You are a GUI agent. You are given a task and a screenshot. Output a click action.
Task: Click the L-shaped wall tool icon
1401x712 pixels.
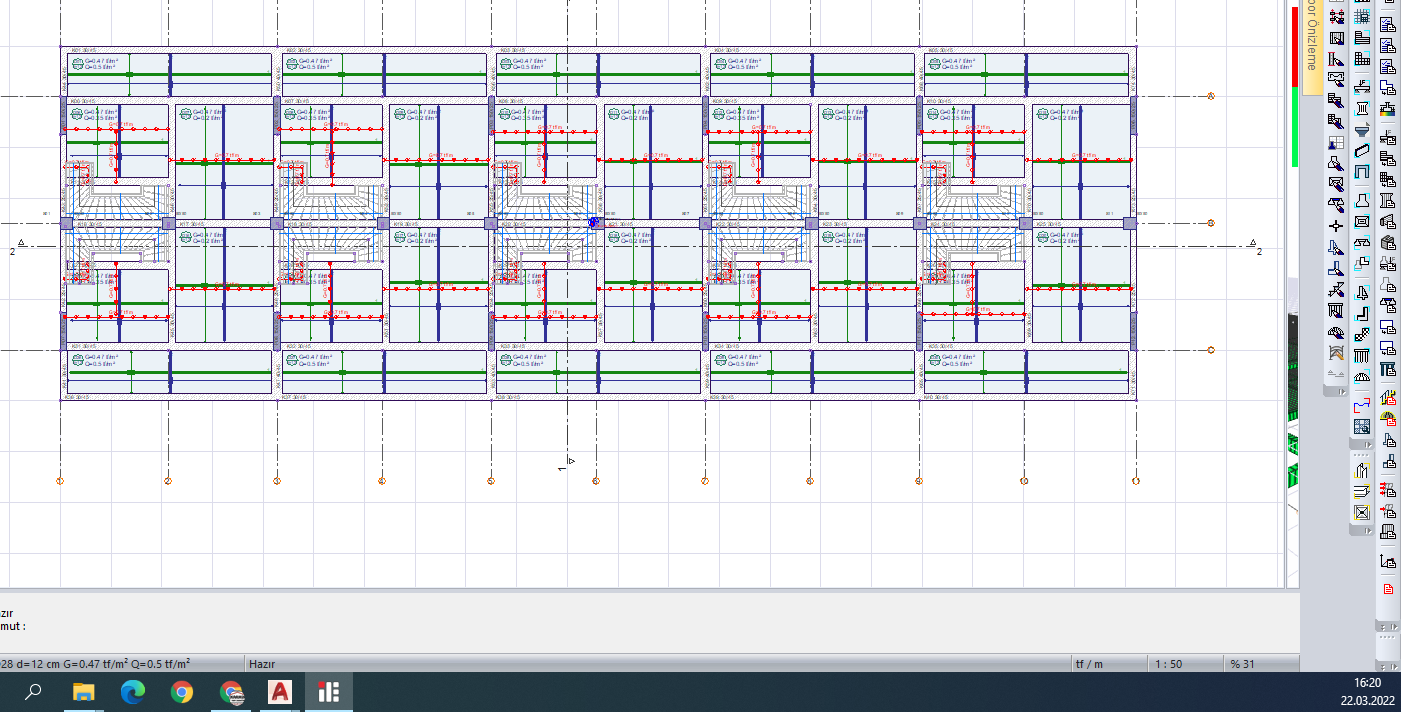[1362, 313]
